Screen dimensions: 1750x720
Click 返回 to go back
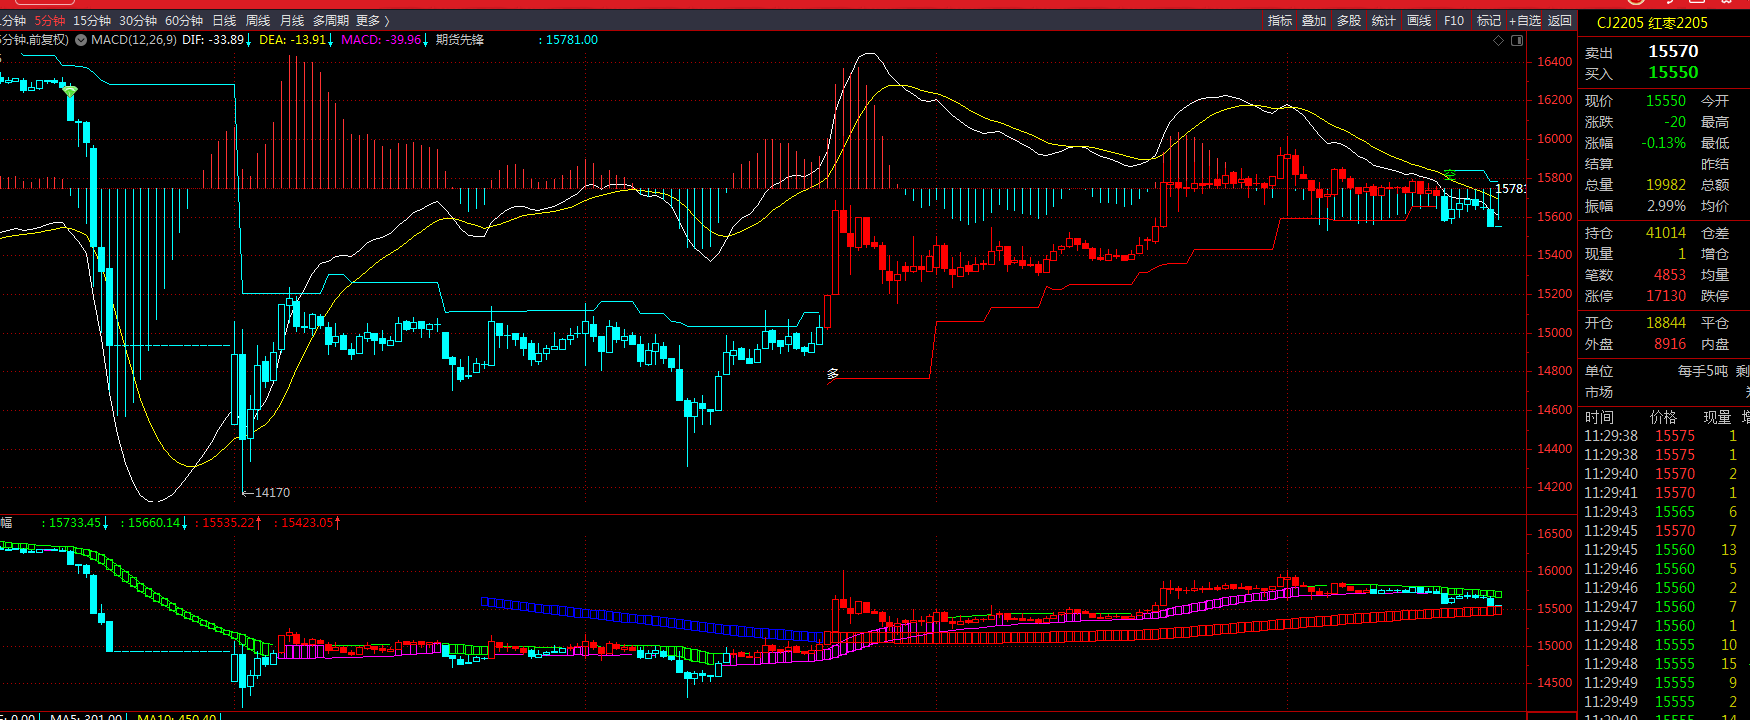tap(1560, 20)
